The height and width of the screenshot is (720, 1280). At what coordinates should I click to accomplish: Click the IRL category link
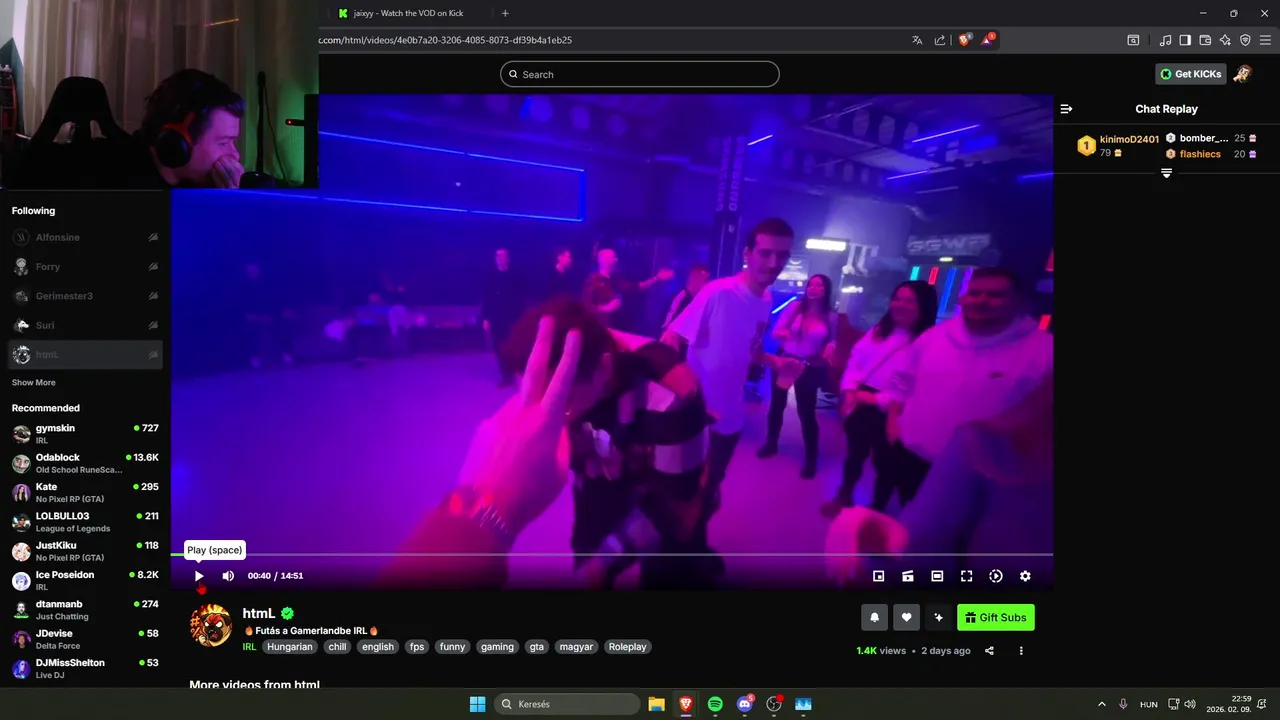249,647
